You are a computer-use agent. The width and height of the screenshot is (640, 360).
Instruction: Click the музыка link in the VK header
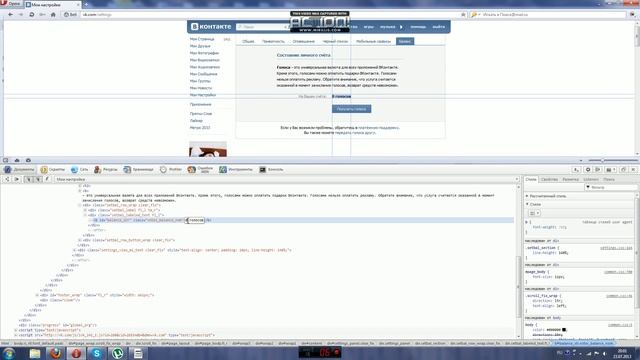point(387,27)
